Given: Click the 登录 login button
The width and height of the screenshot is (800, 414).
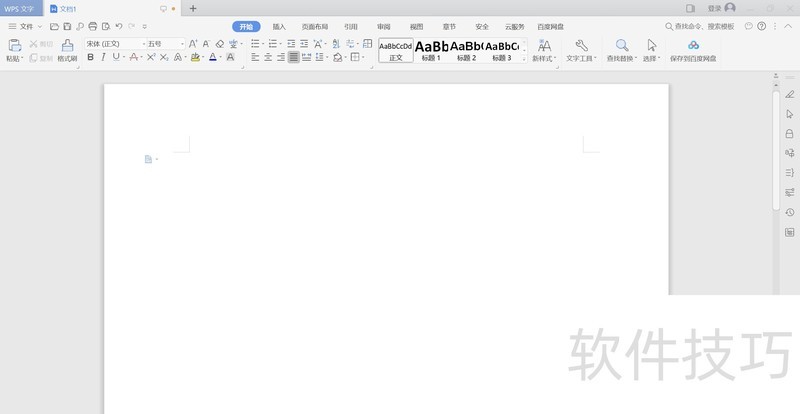Looking at the screenshot, I should pos(721,8).
